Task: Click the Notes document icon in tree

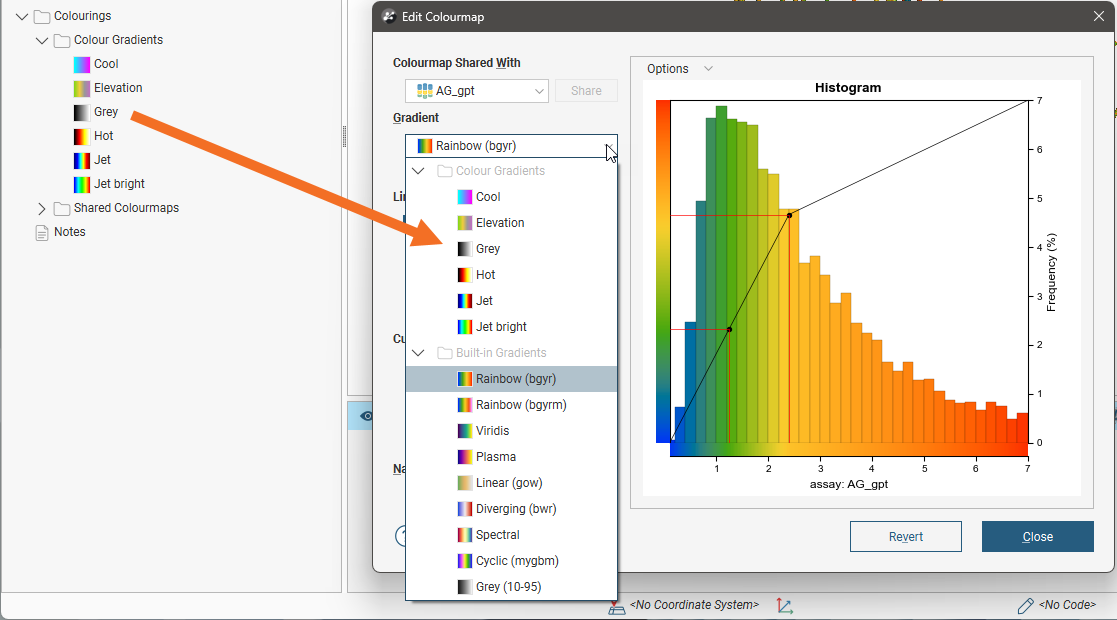Action: pos(41,232)
